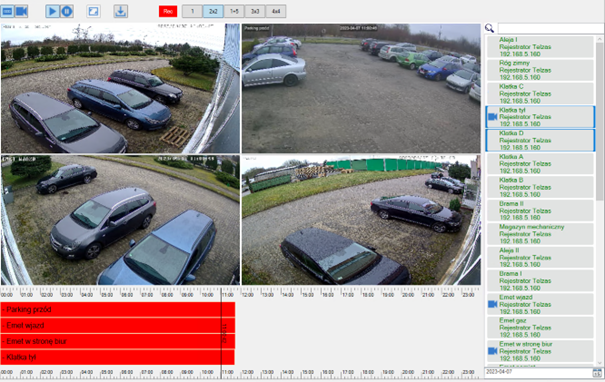Screen dimensions: 605x382
Task: Open the Parking przód camera view
Action: tap(361, 89)
